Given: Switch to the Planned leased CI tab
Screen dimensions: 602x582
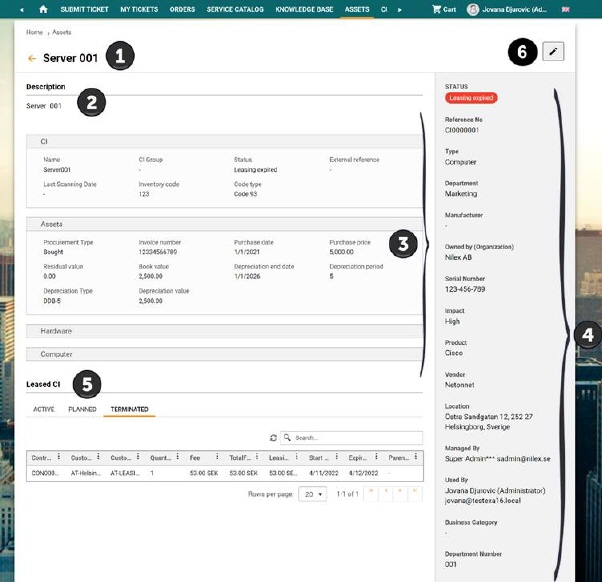Looking at the screenshot, I should click(82, 409).
